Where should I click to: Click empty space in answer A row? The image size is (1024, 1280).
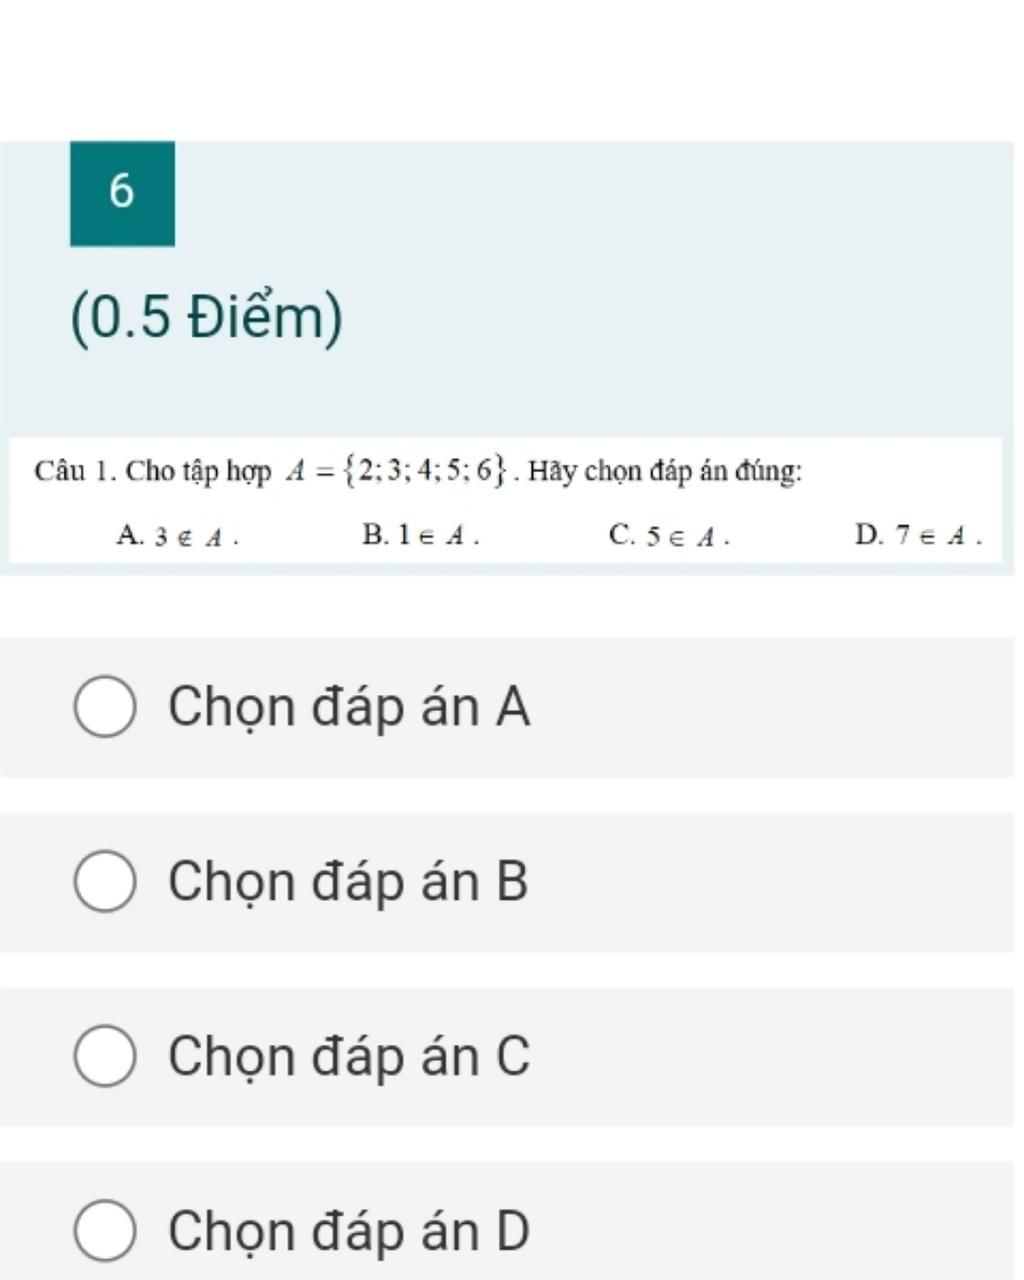[x=770, y=707]
